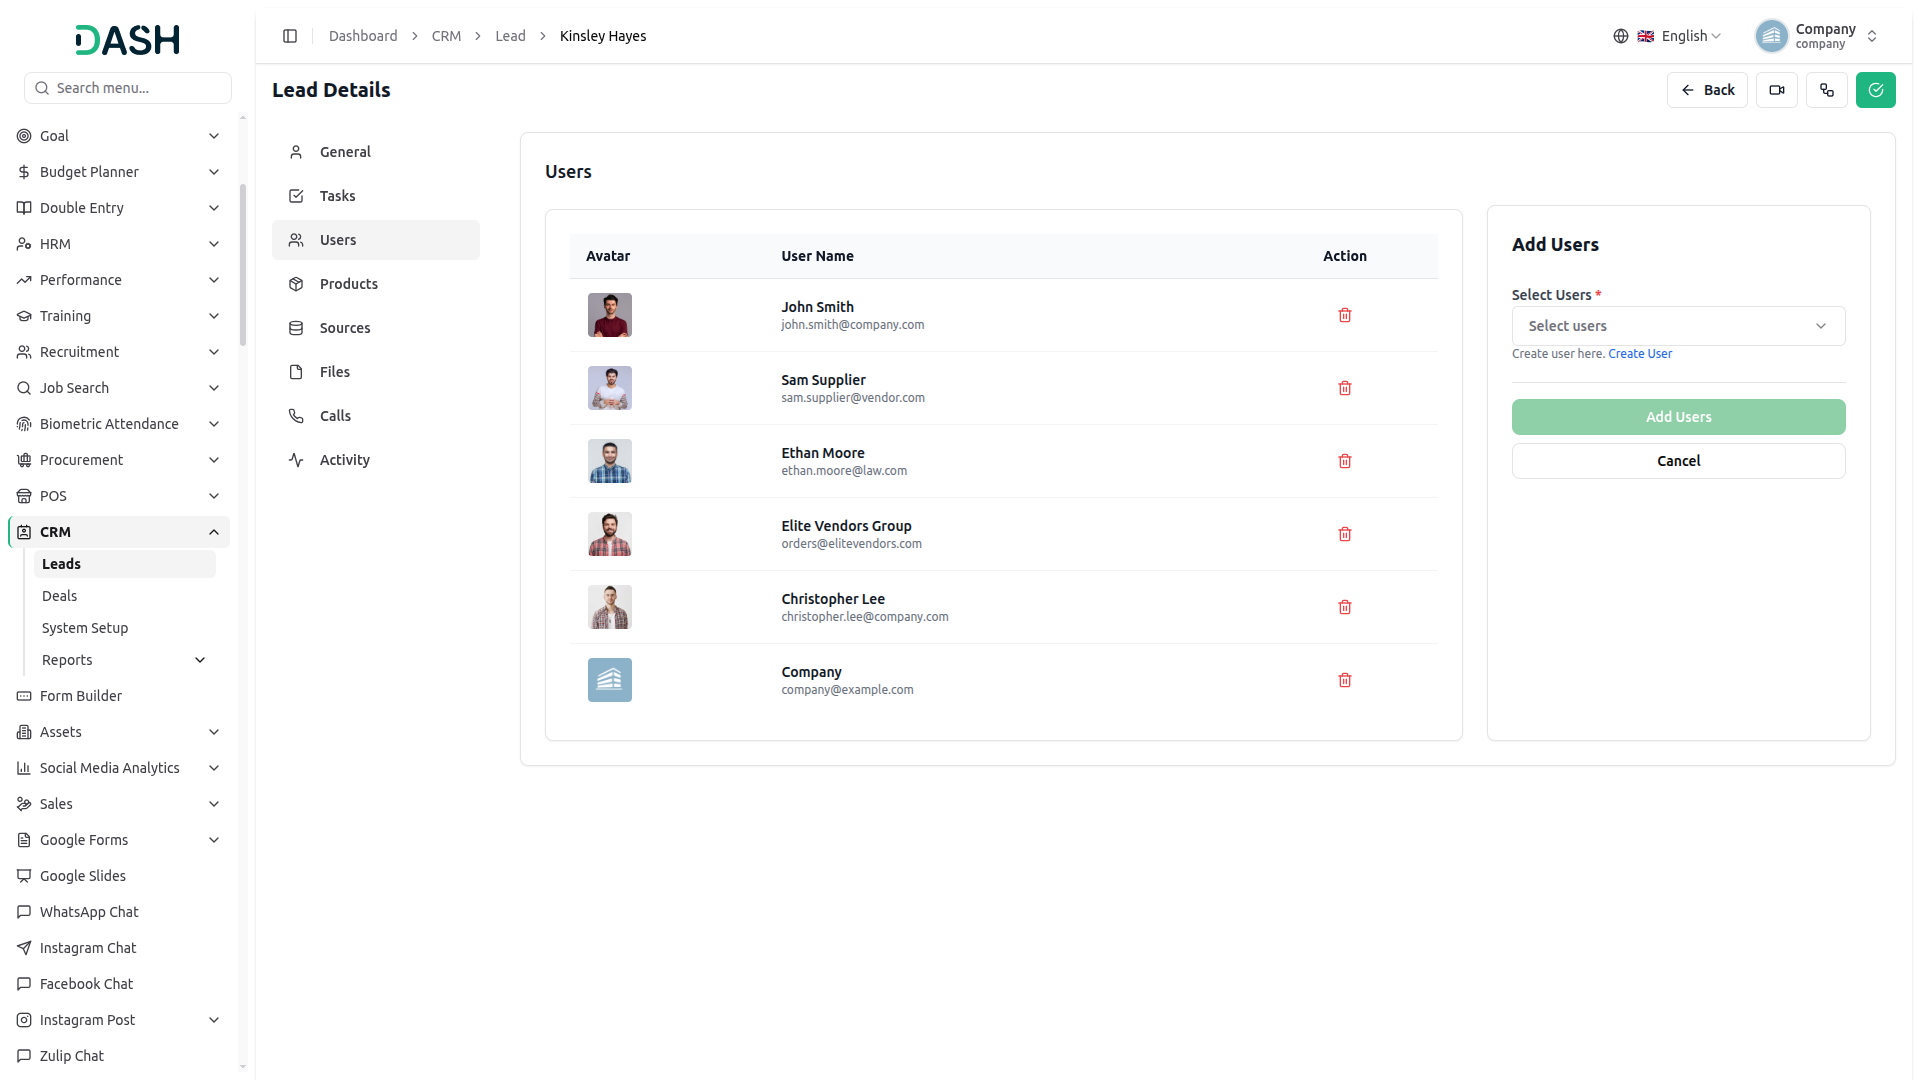Open Deals in CRM submenu
This screenshot has width=1920, height=1080.
click(x=125, y=596)
